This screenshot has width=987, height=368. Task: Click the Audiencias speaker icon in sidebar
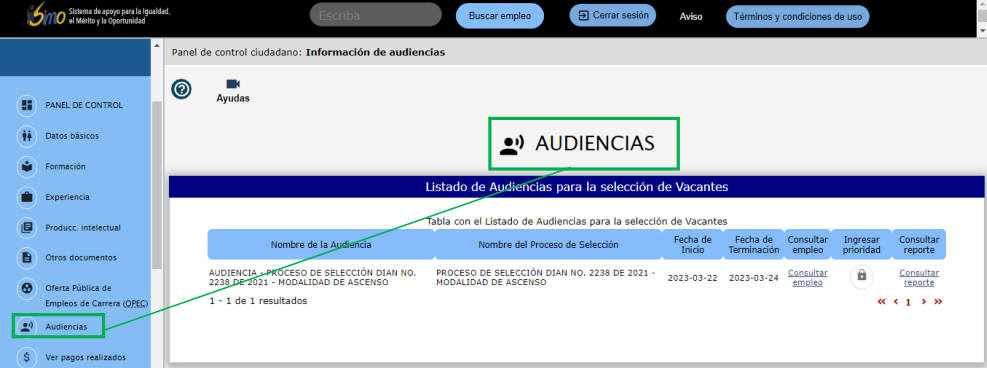pyautogui.click(x=26, y=326)
